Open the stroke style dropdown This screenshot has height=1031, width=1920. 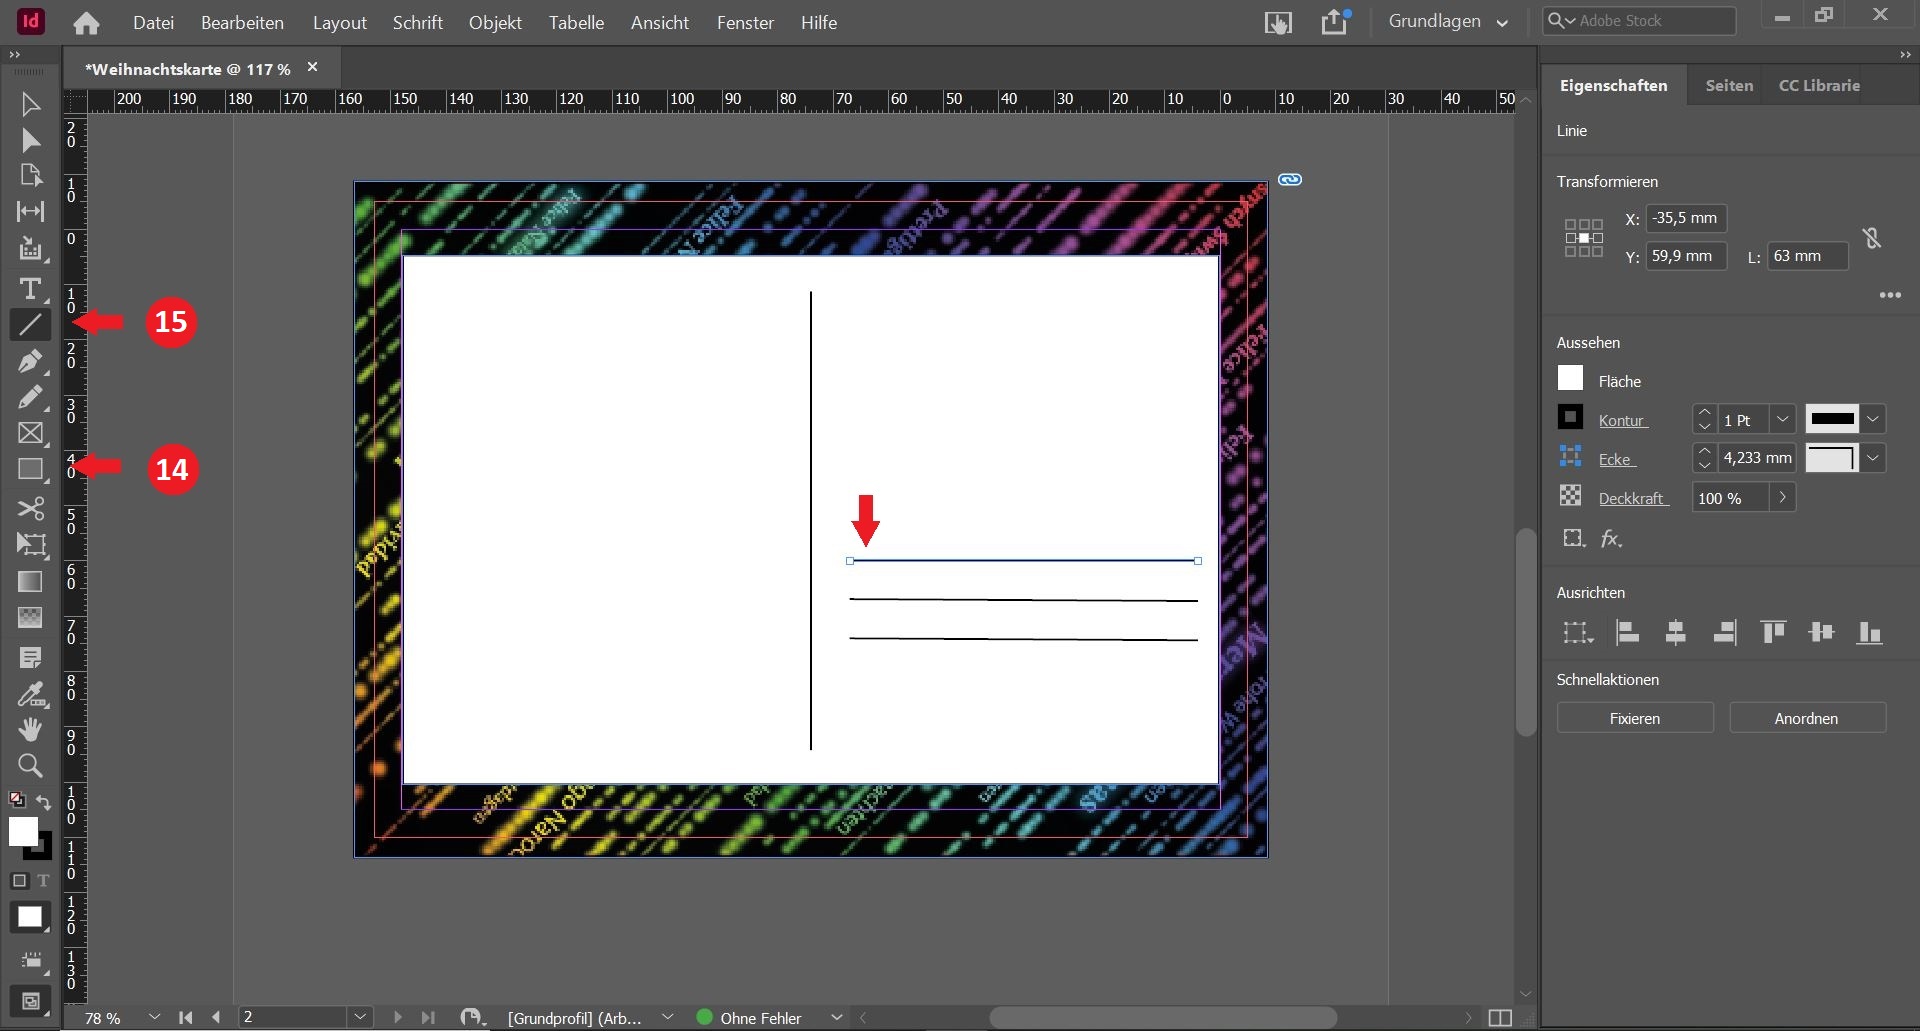tap(1873, 419)
